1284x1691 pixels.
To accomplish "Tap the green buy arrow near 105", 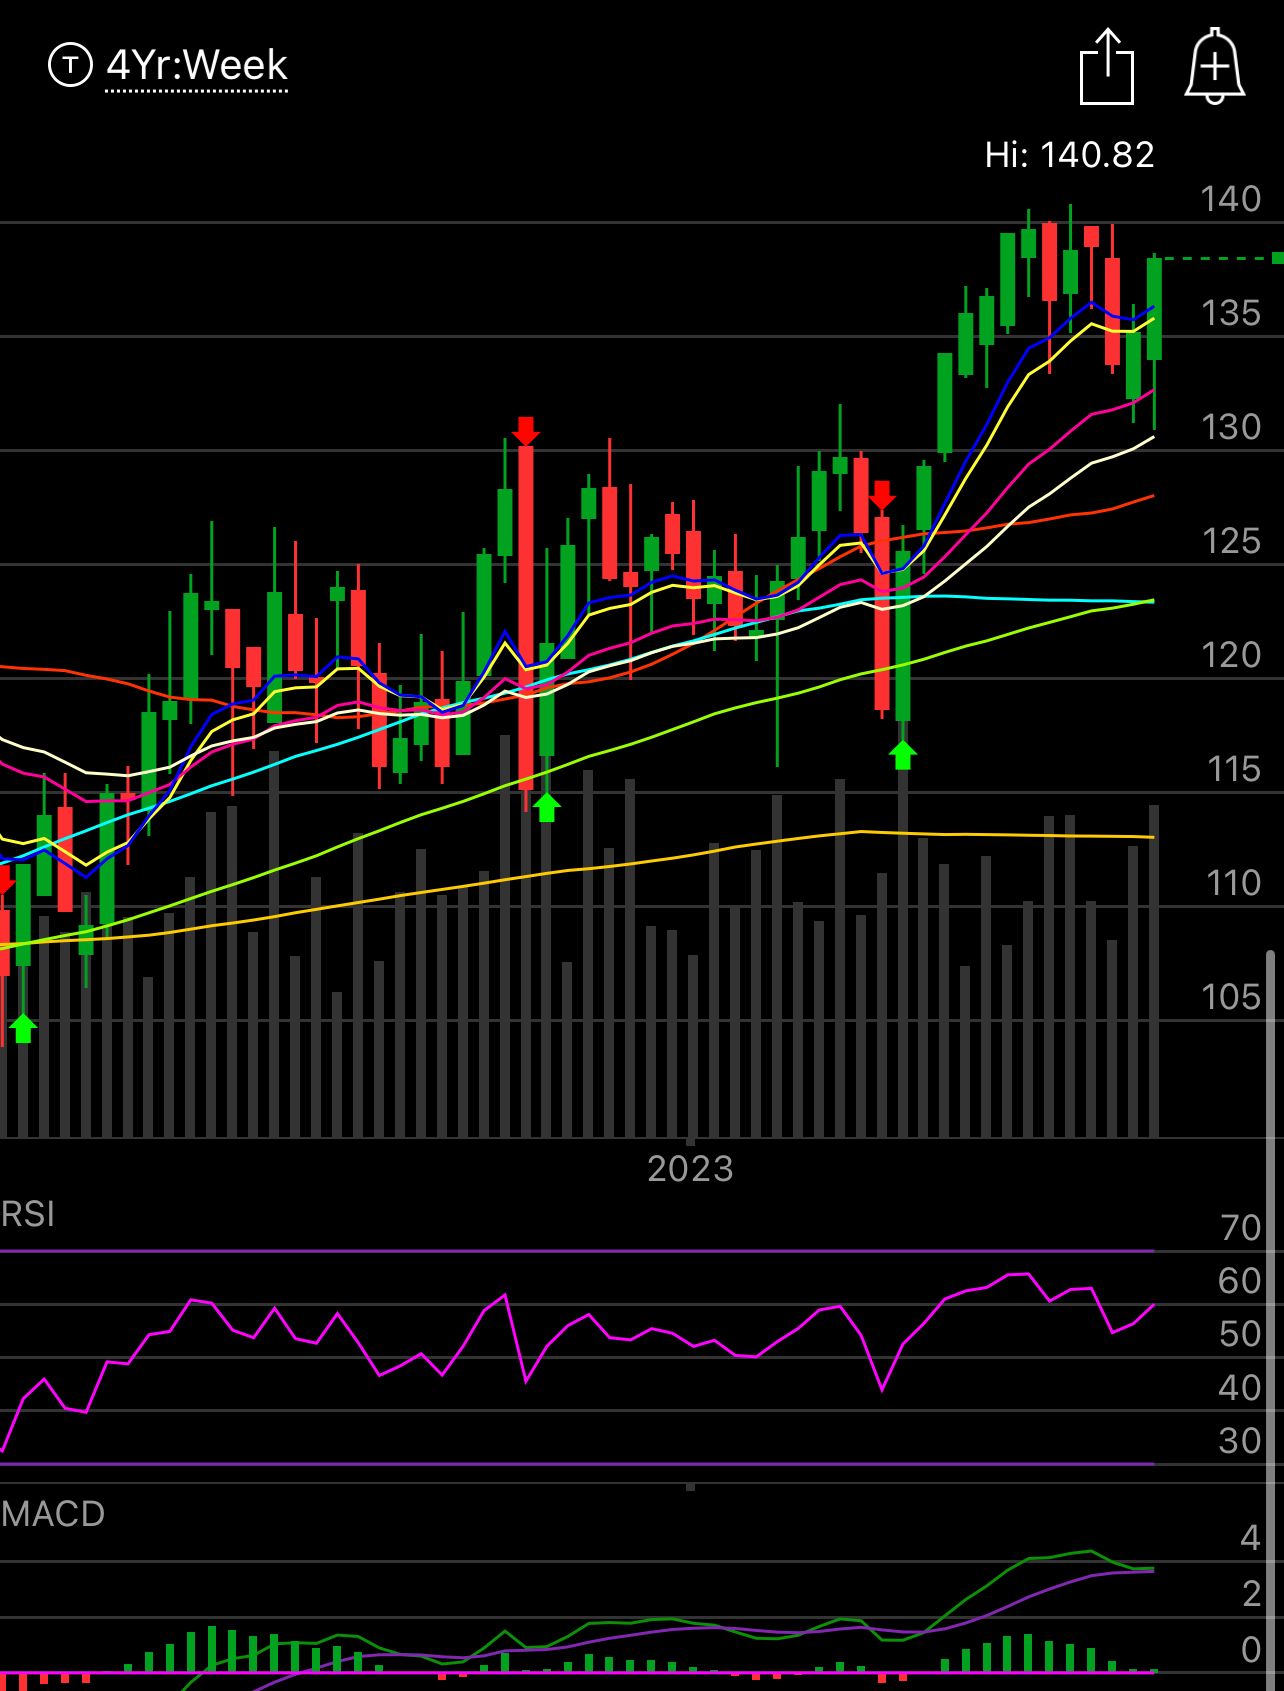I will (23, 1028).
